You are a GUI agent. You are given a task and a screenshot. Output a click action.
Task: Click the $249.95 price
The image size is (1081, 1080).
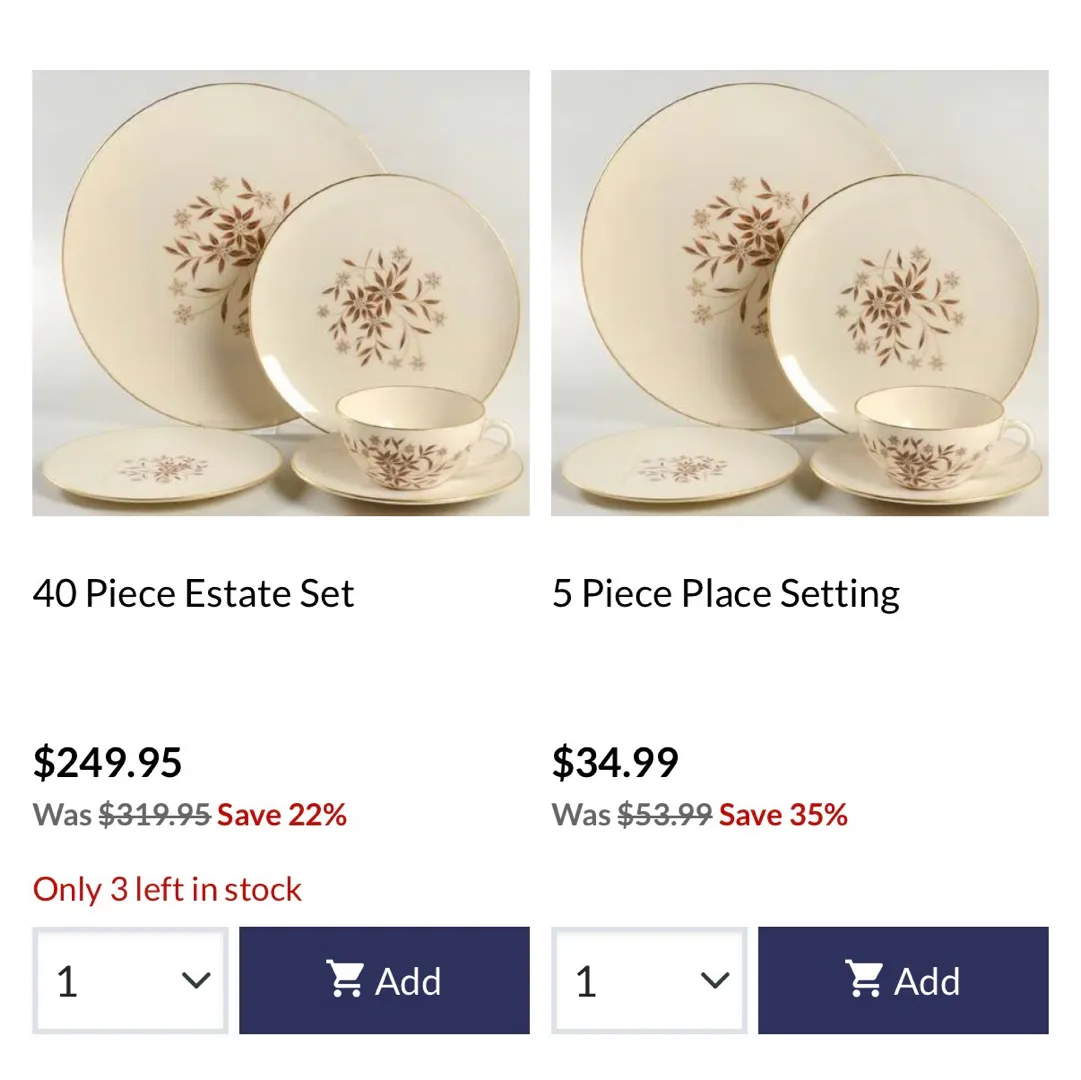[107, 763]
